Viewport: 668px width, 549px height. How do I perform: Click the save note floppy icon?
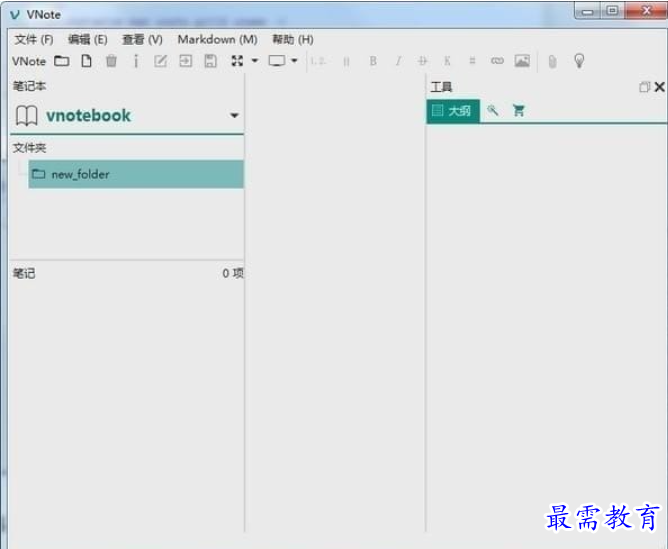pos(210,61)
